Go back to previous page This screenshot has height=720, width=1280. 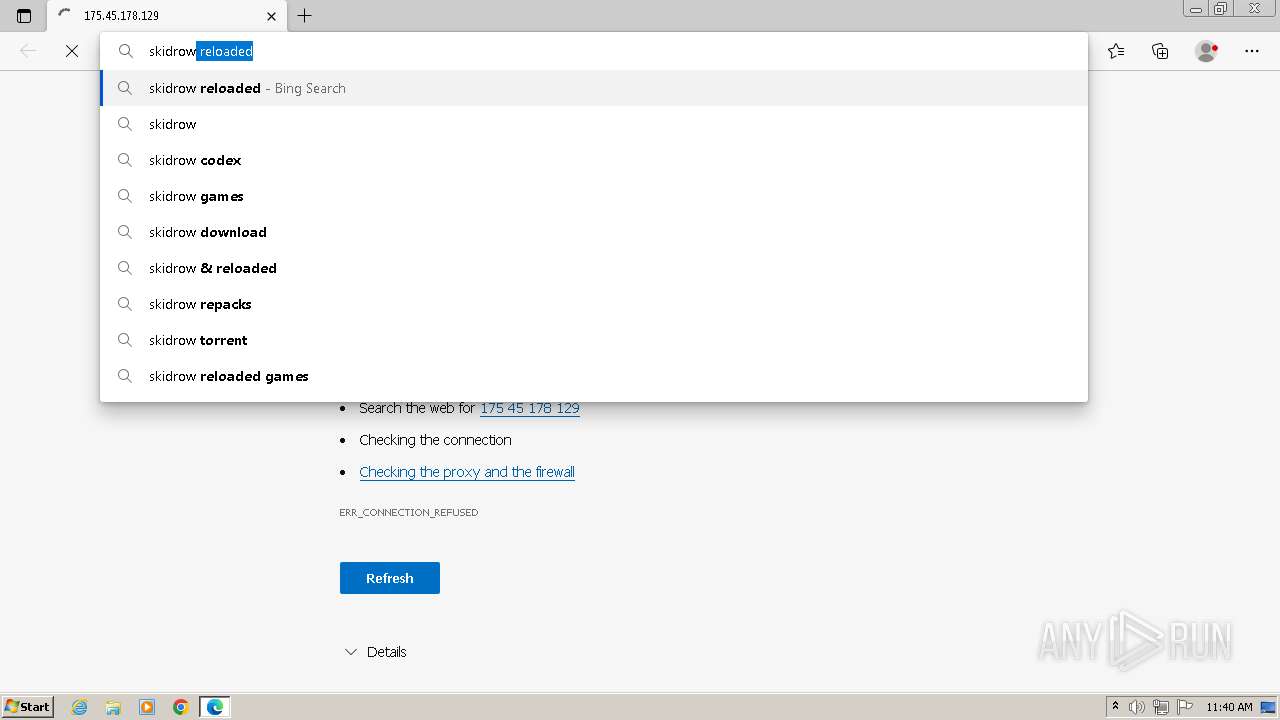tap(28, 51)
